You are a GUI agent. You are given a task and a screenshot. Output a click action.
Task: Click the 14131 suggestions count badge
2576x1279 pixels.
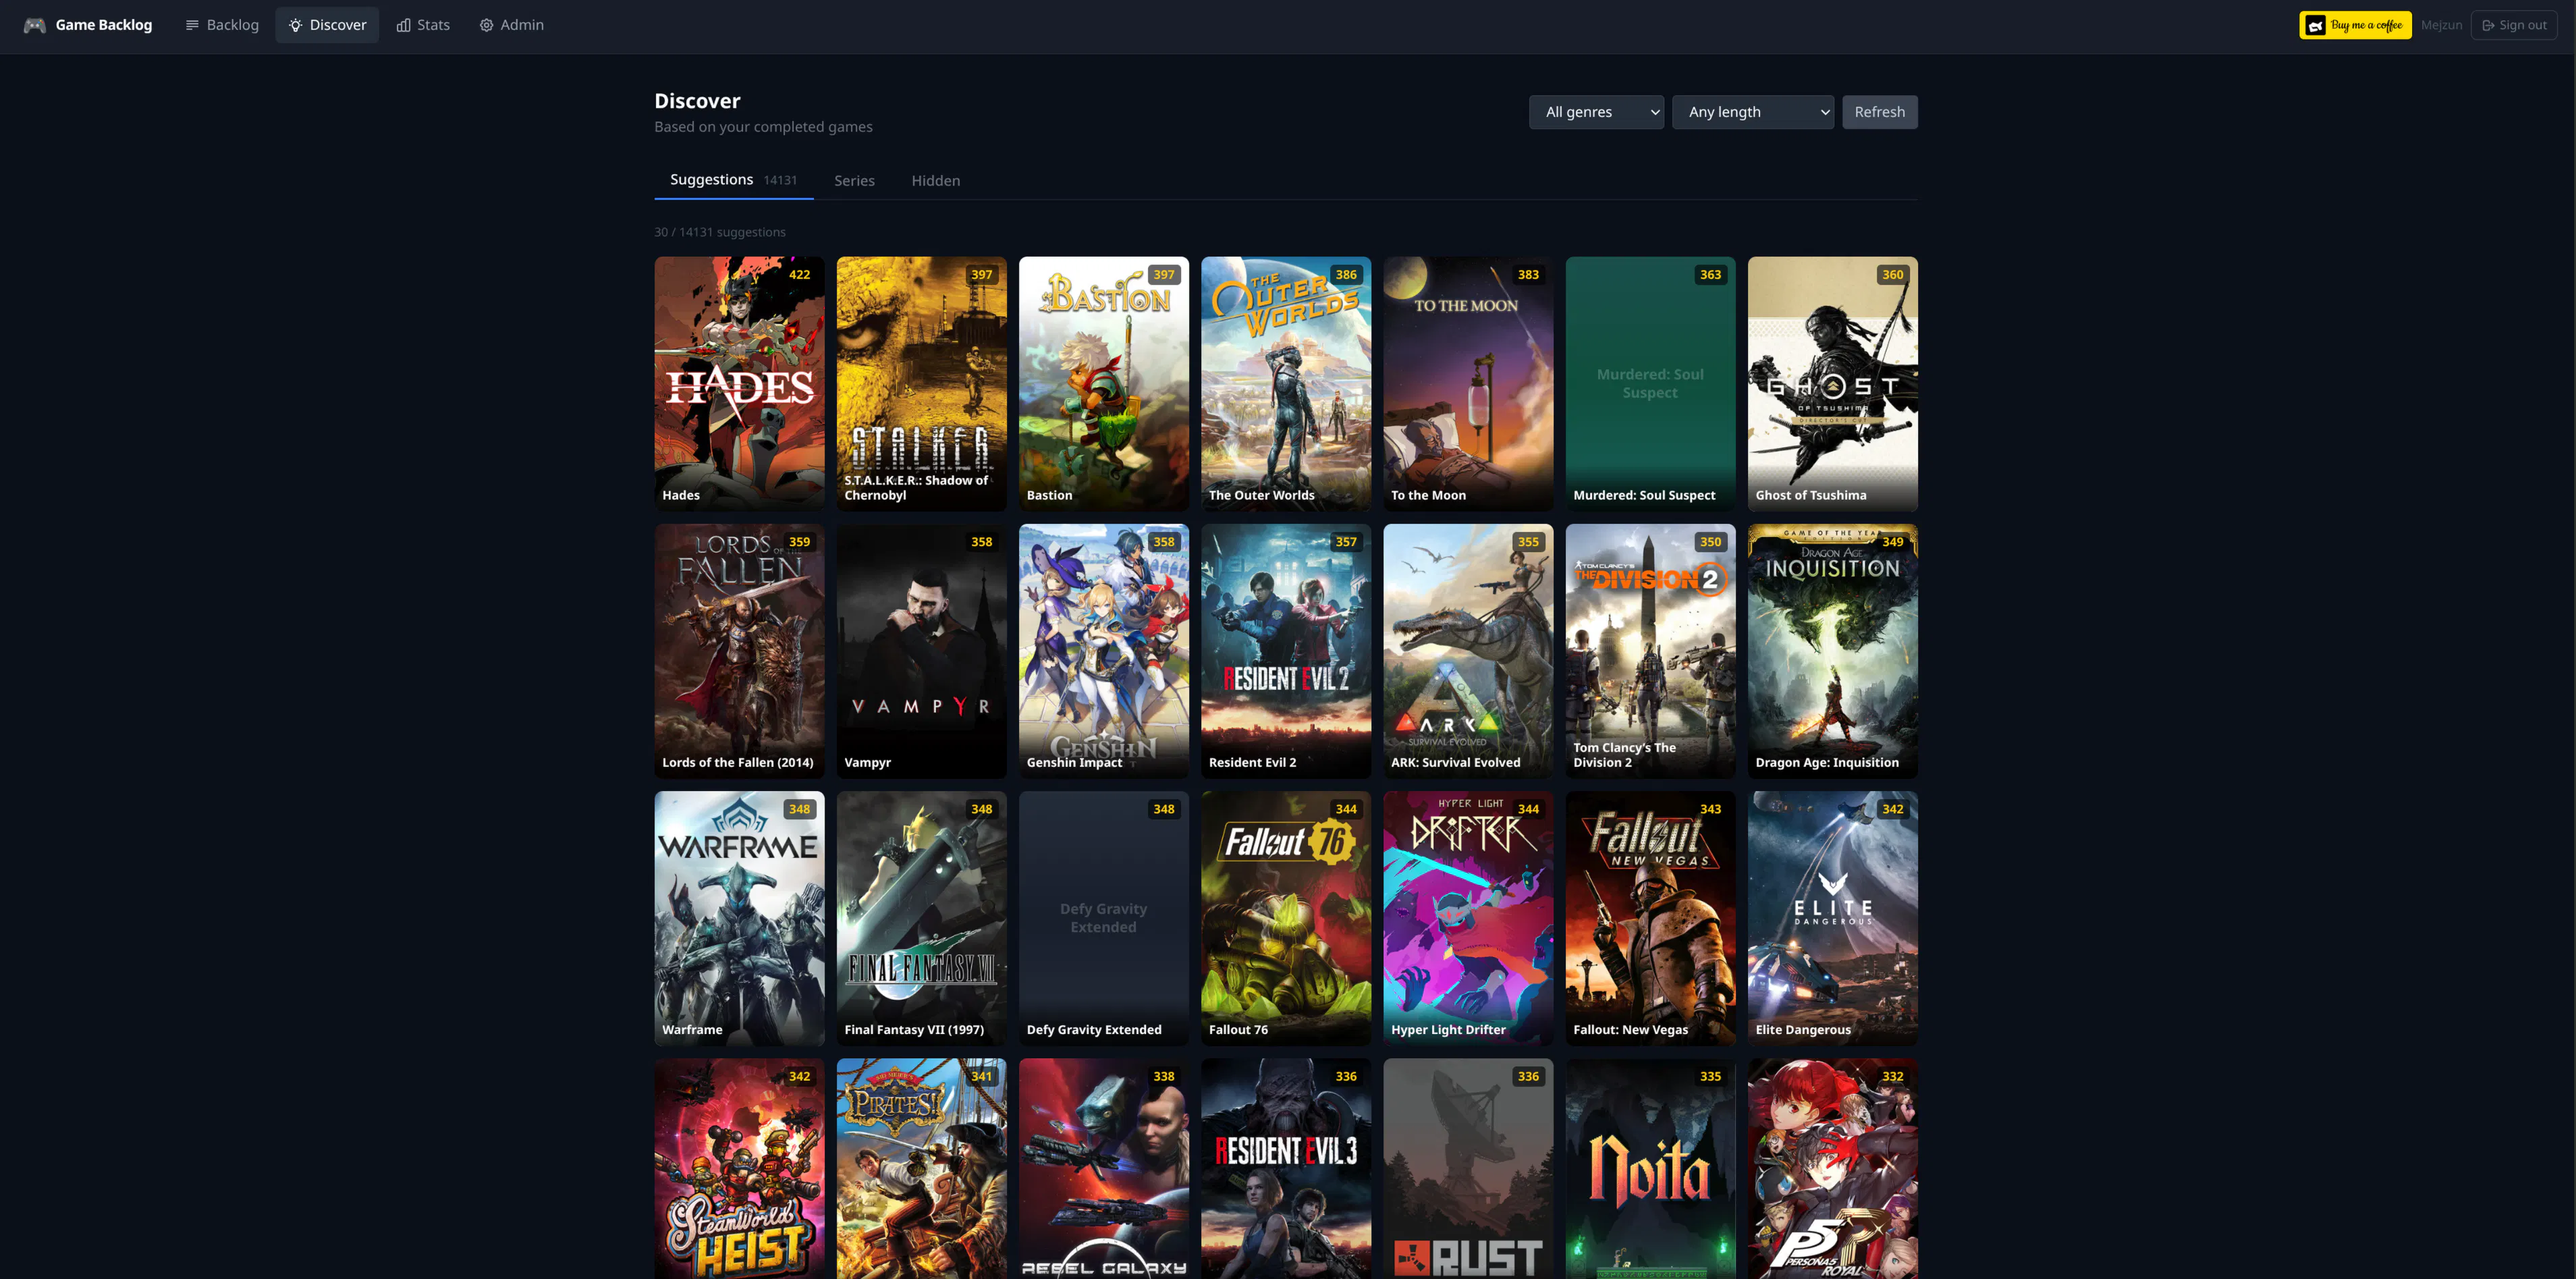780,181
